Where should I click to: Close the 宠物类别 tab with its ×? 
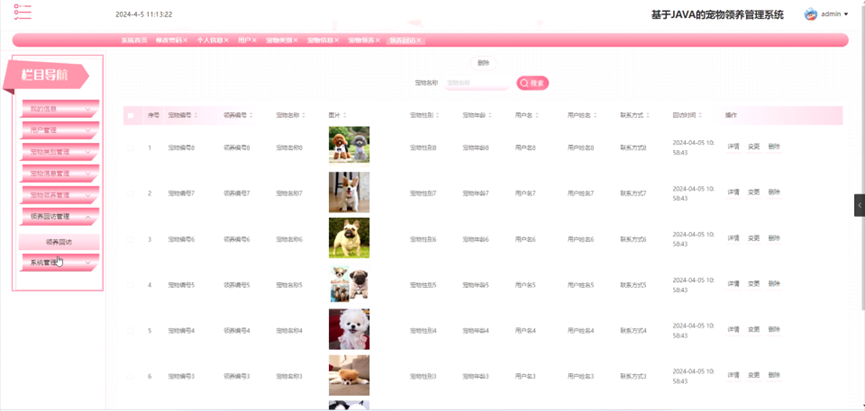tap(296, 40)
